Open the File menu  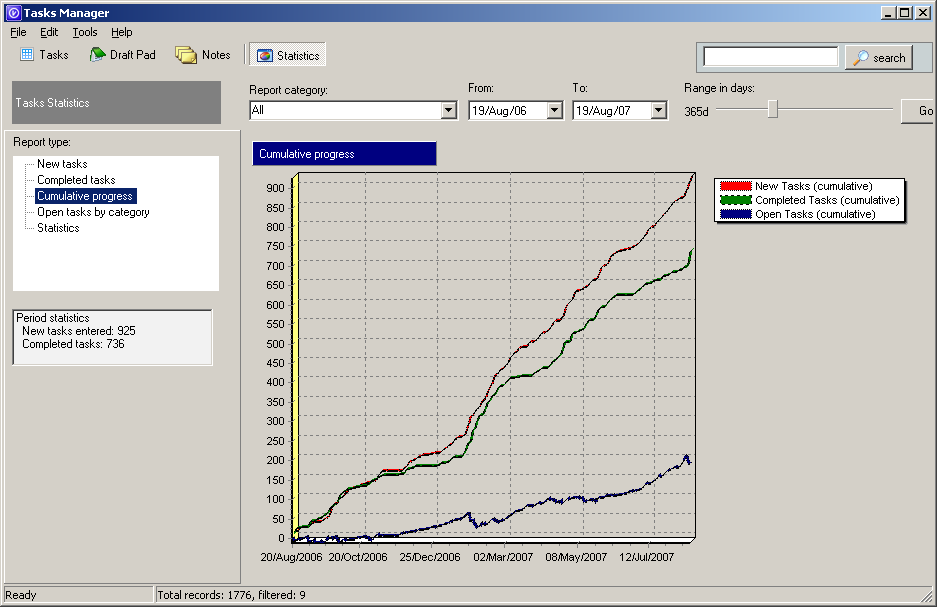coord(18,33)
